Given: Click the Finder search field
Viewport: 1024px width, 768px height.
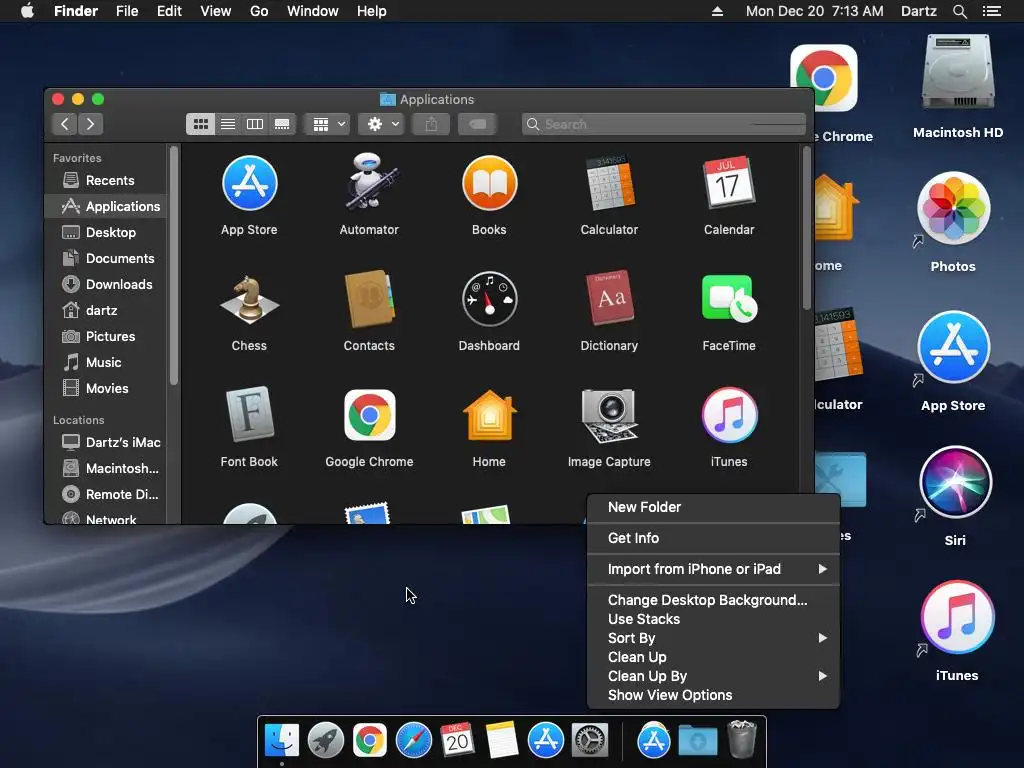Looking at the screenshot, I should click(x=664, y=124).
